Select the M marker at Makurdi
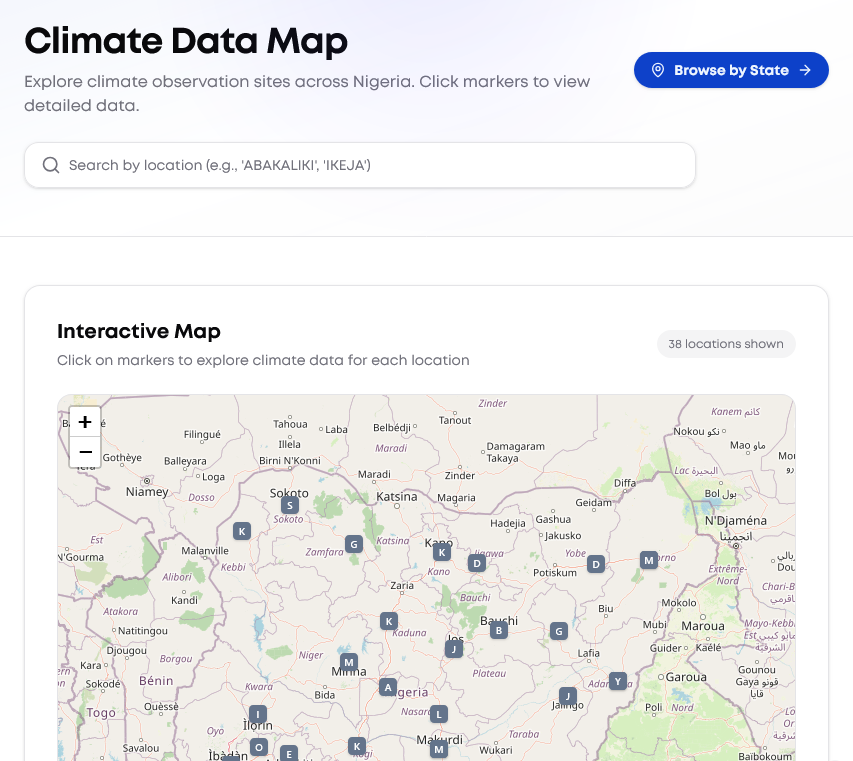Screen dimensions: 853x761 point(439,750)
